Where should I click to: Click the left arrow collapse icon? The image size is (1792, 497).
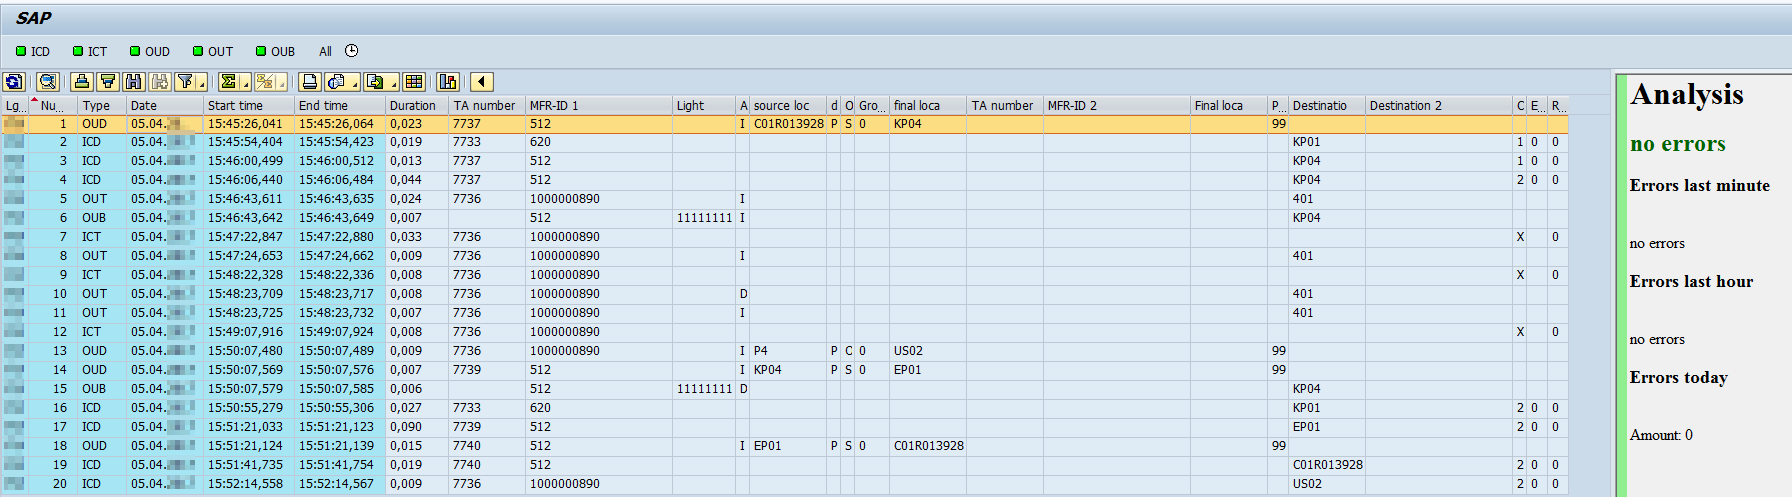point(482,82)
